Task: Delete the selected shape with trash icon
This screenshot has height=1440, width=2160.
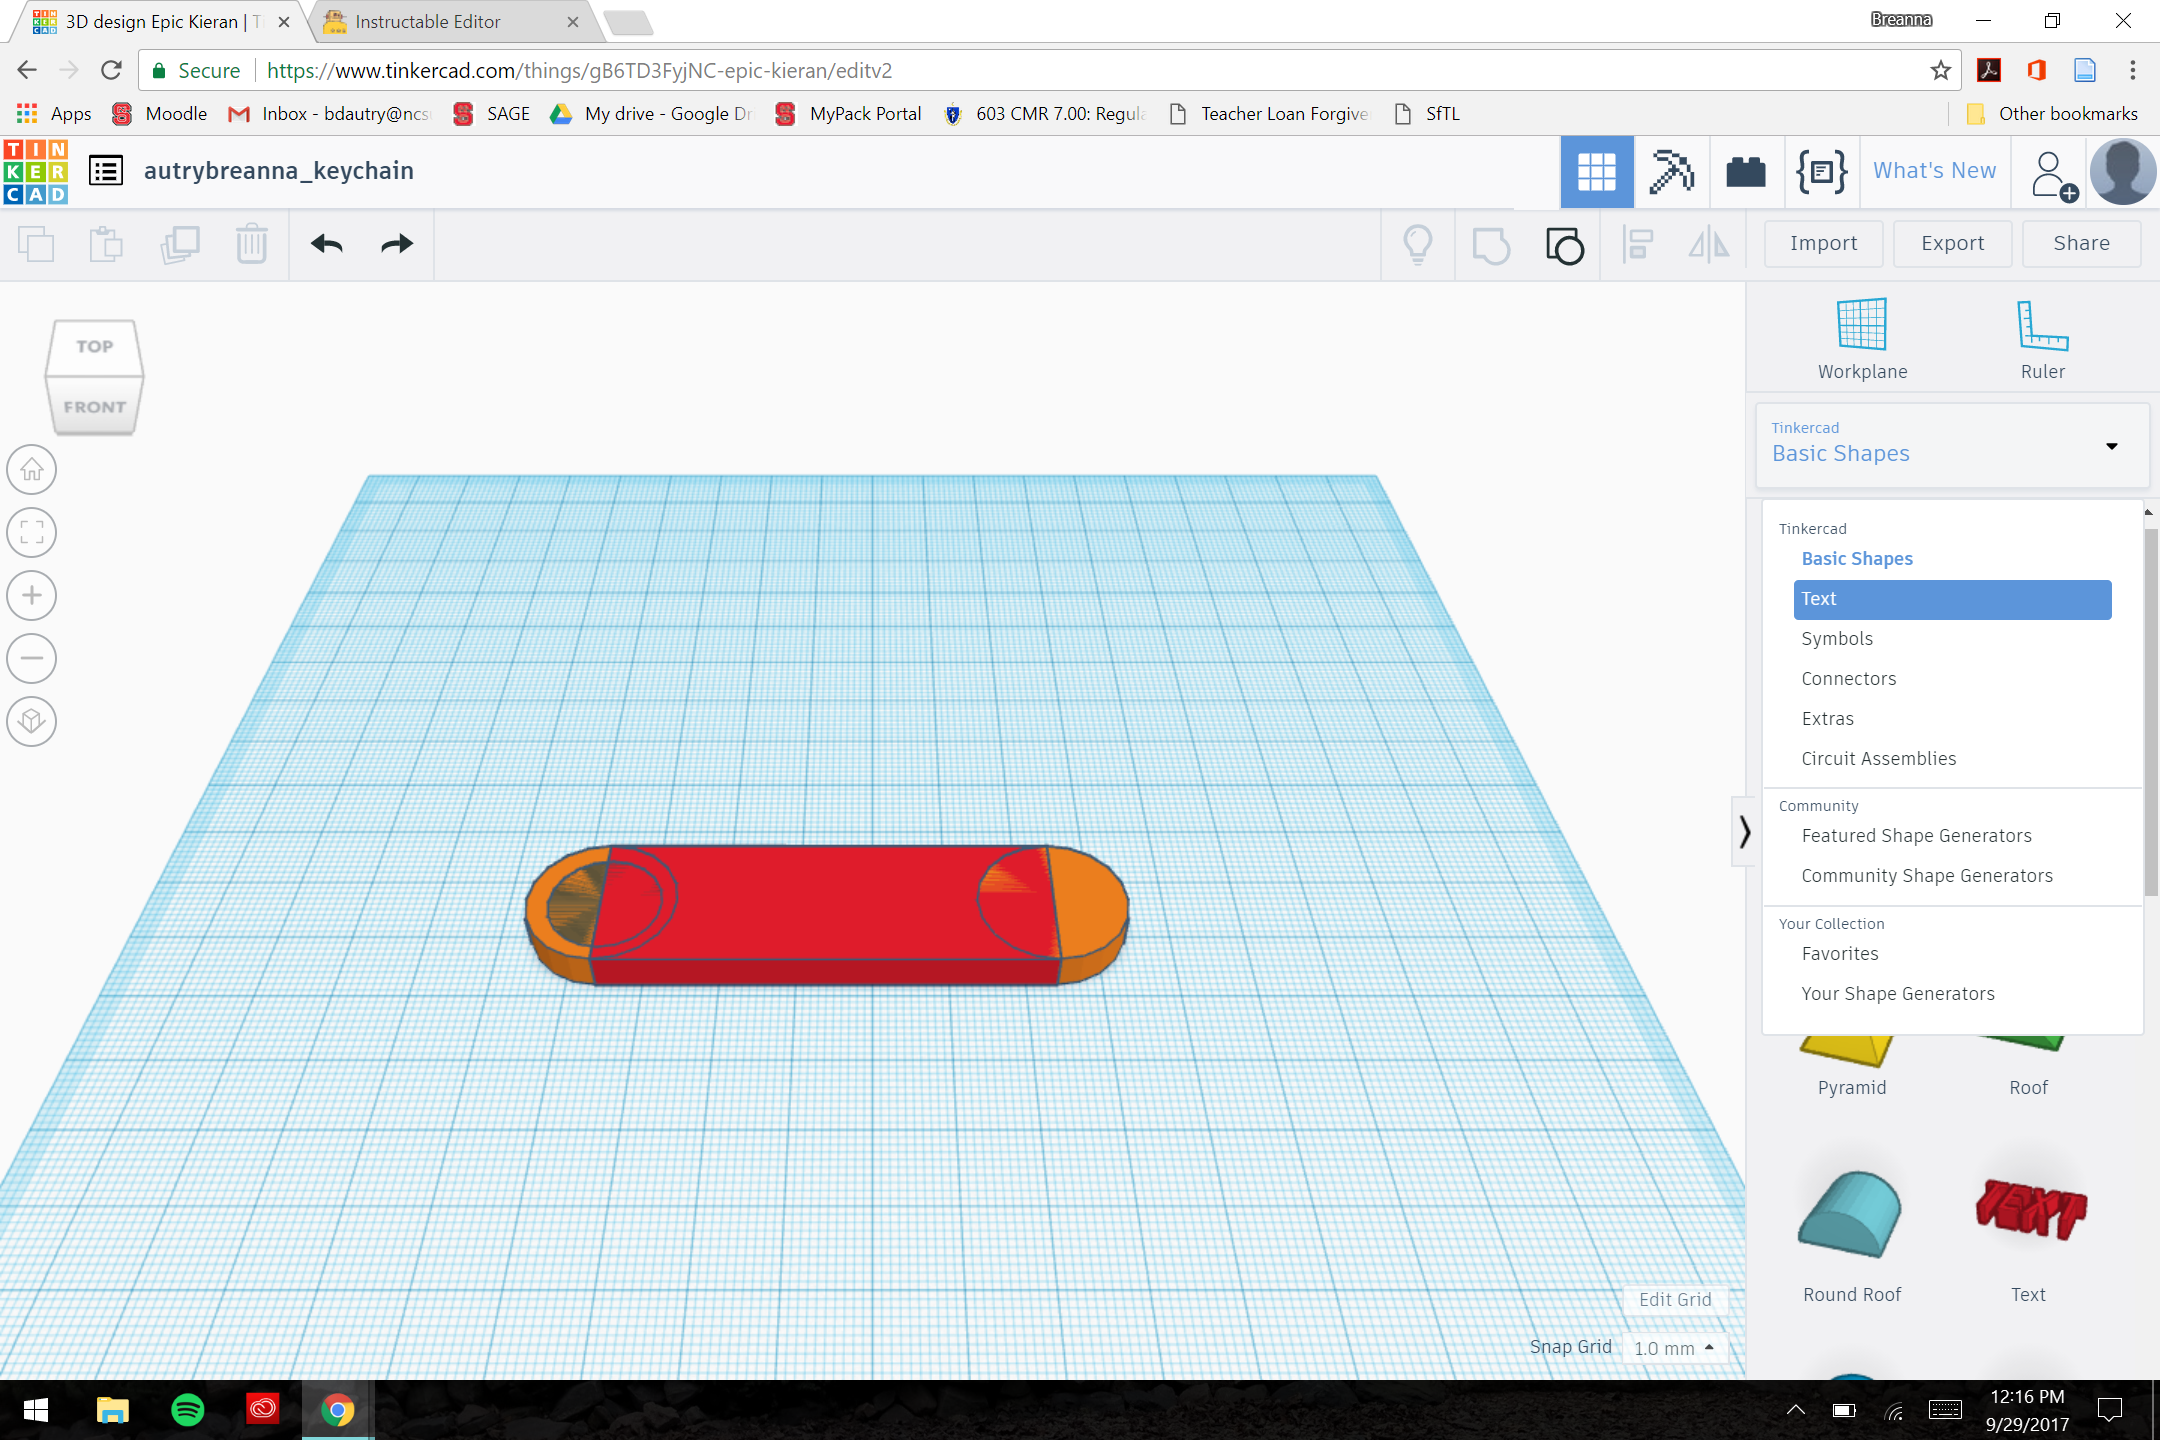Action: (x=251, y=244)
